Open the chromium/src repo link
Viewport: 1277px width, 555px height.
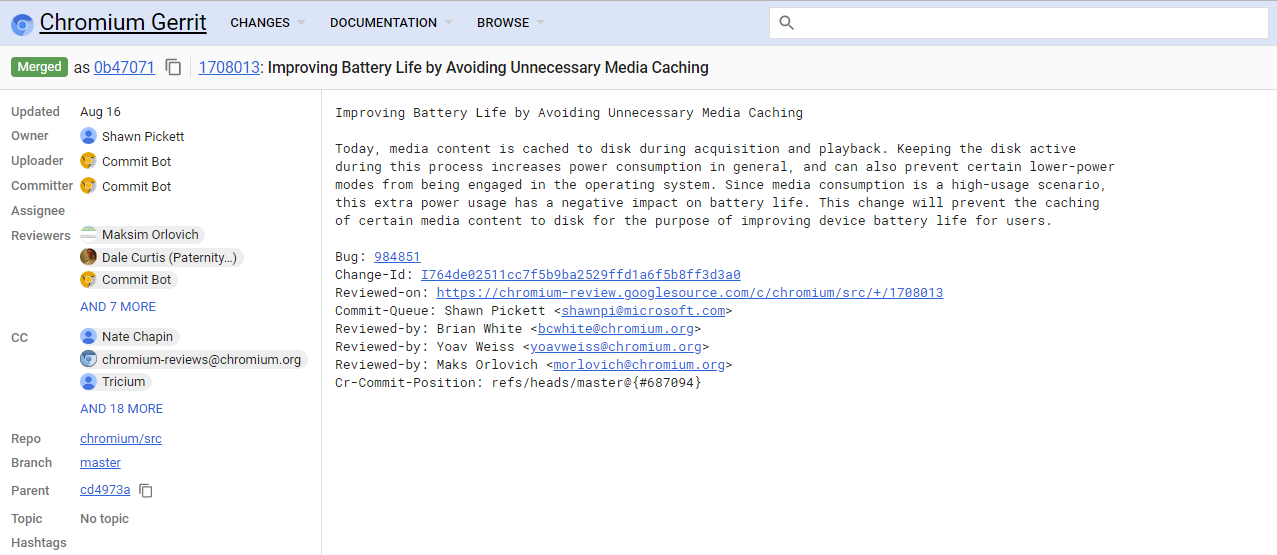(x=121, y=439)
